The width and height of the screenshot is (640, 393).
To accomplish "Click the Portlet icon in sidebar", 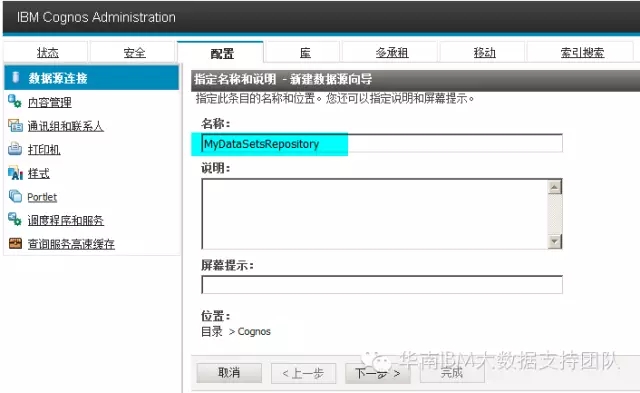I will click(x=15, y=196).
